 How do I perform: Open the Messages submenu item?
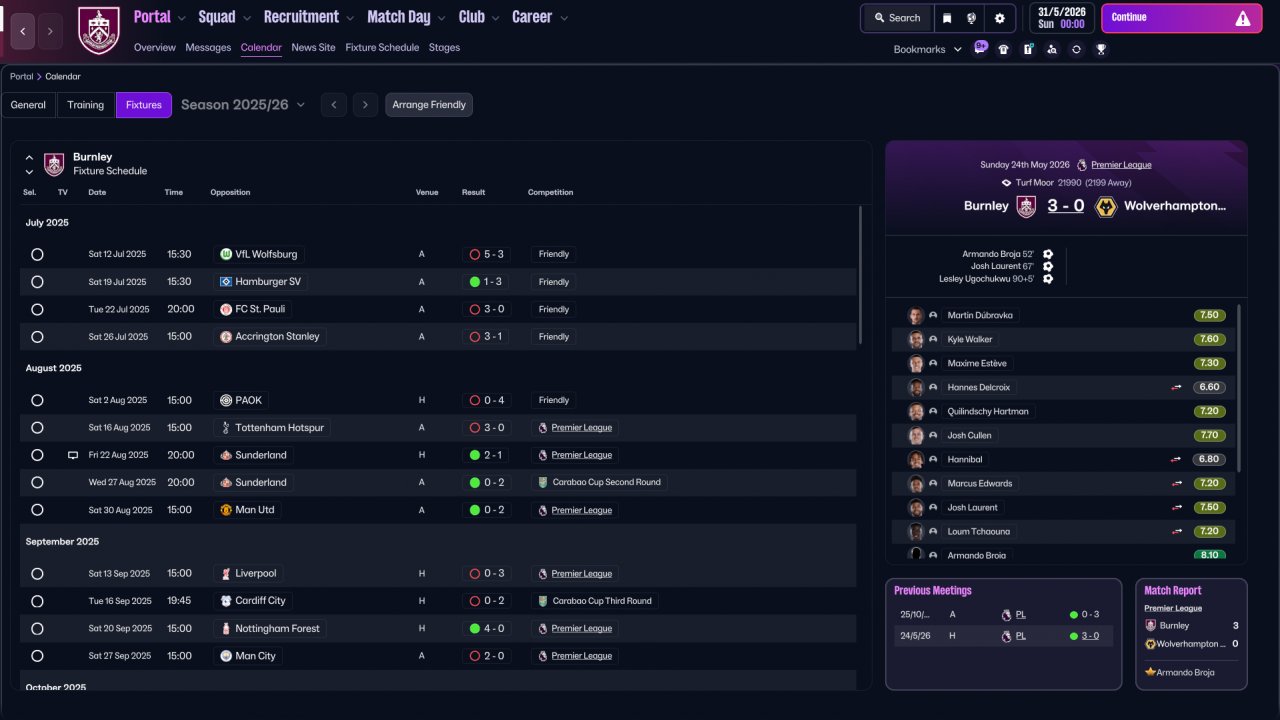(x=208, y=48)
